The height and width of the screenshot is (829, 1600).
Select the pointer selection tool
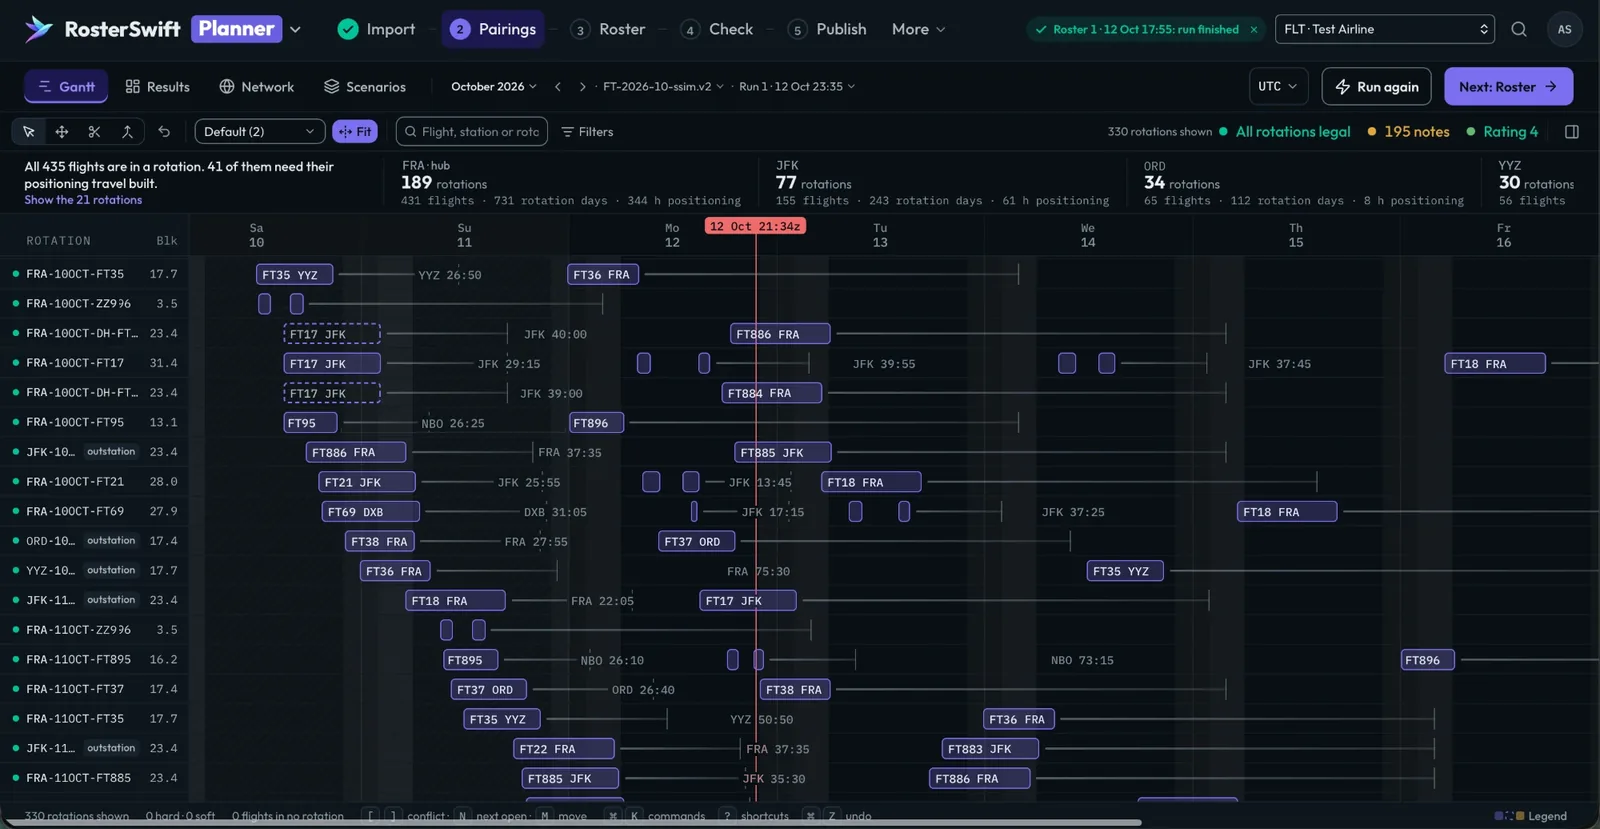coord(29,131)
